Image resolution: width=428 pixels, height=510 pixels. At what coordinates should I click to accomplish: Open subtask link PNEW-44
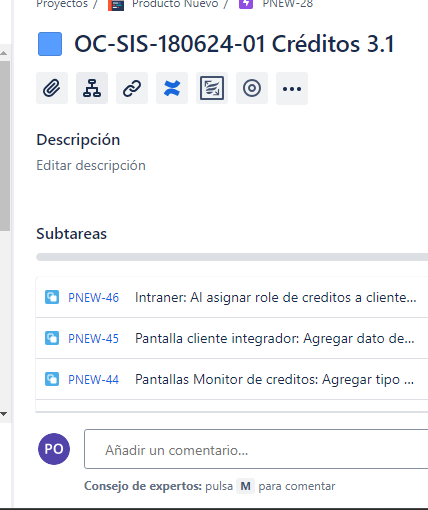[x=93, y=379]
